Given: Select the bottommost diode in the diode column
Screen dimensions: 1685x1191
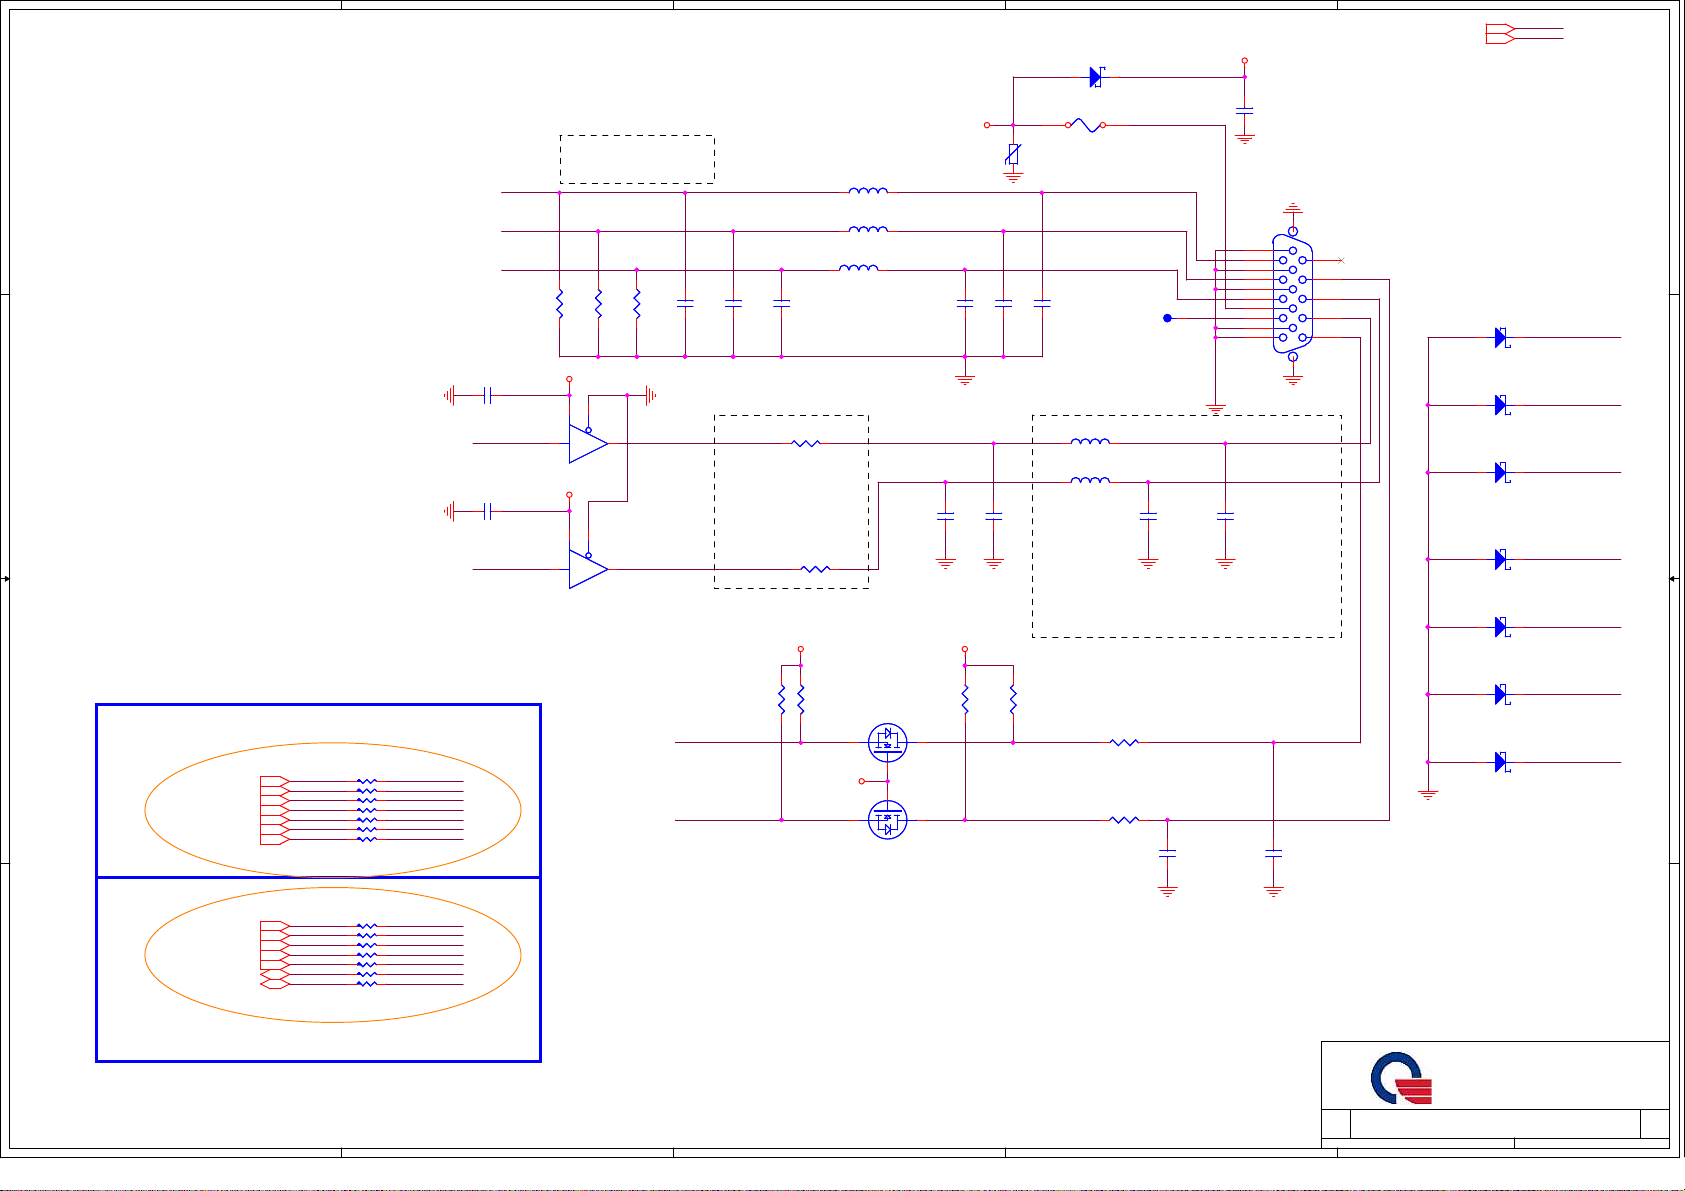Looking at the screenshot, I should click(1502, 762).
